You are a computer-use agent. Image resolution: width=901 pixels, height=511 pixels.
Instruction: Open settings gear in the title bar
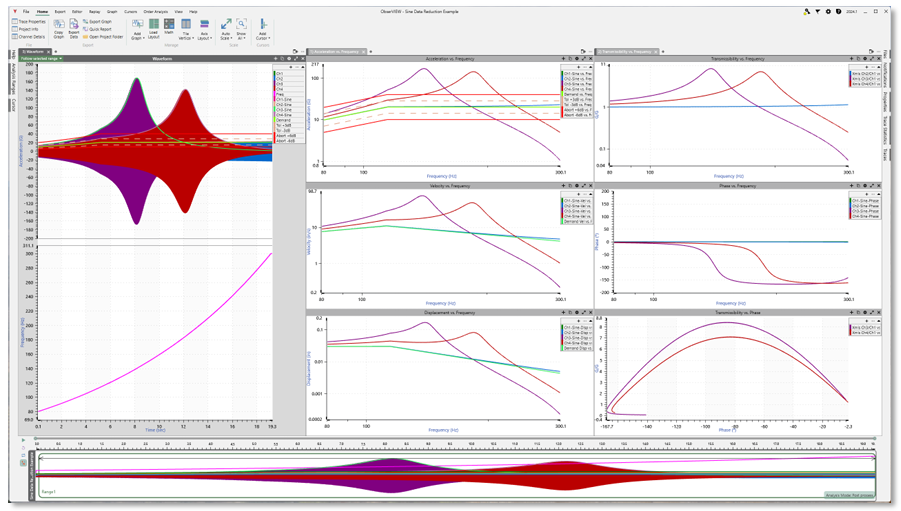(828, 11)
